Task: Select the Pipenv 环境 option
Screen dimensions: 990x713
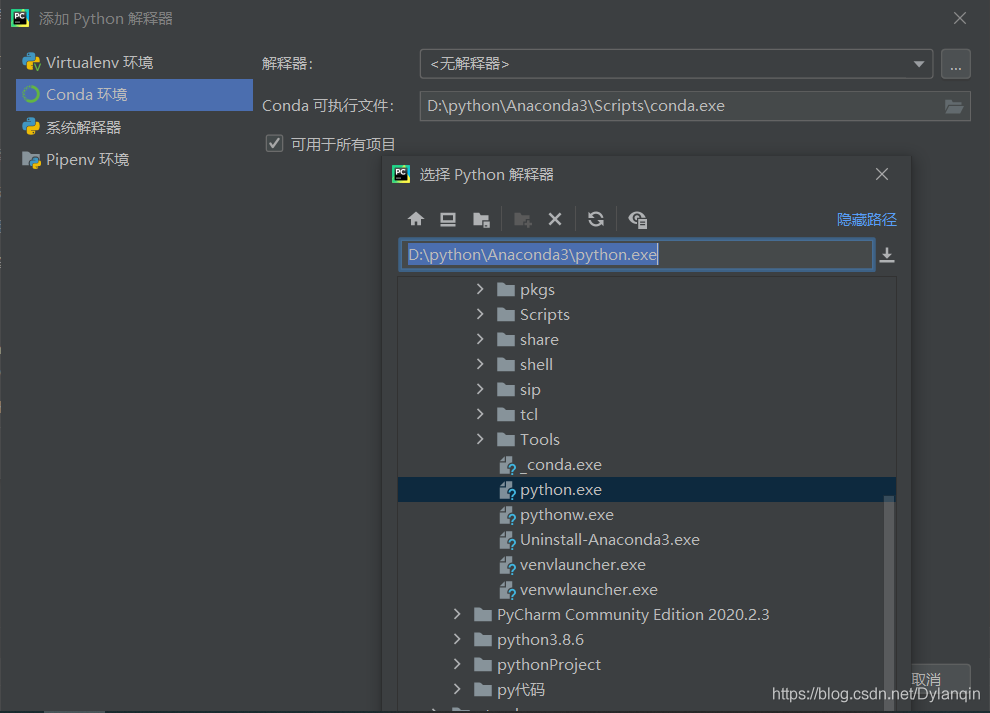Action: tap(87, 160)
